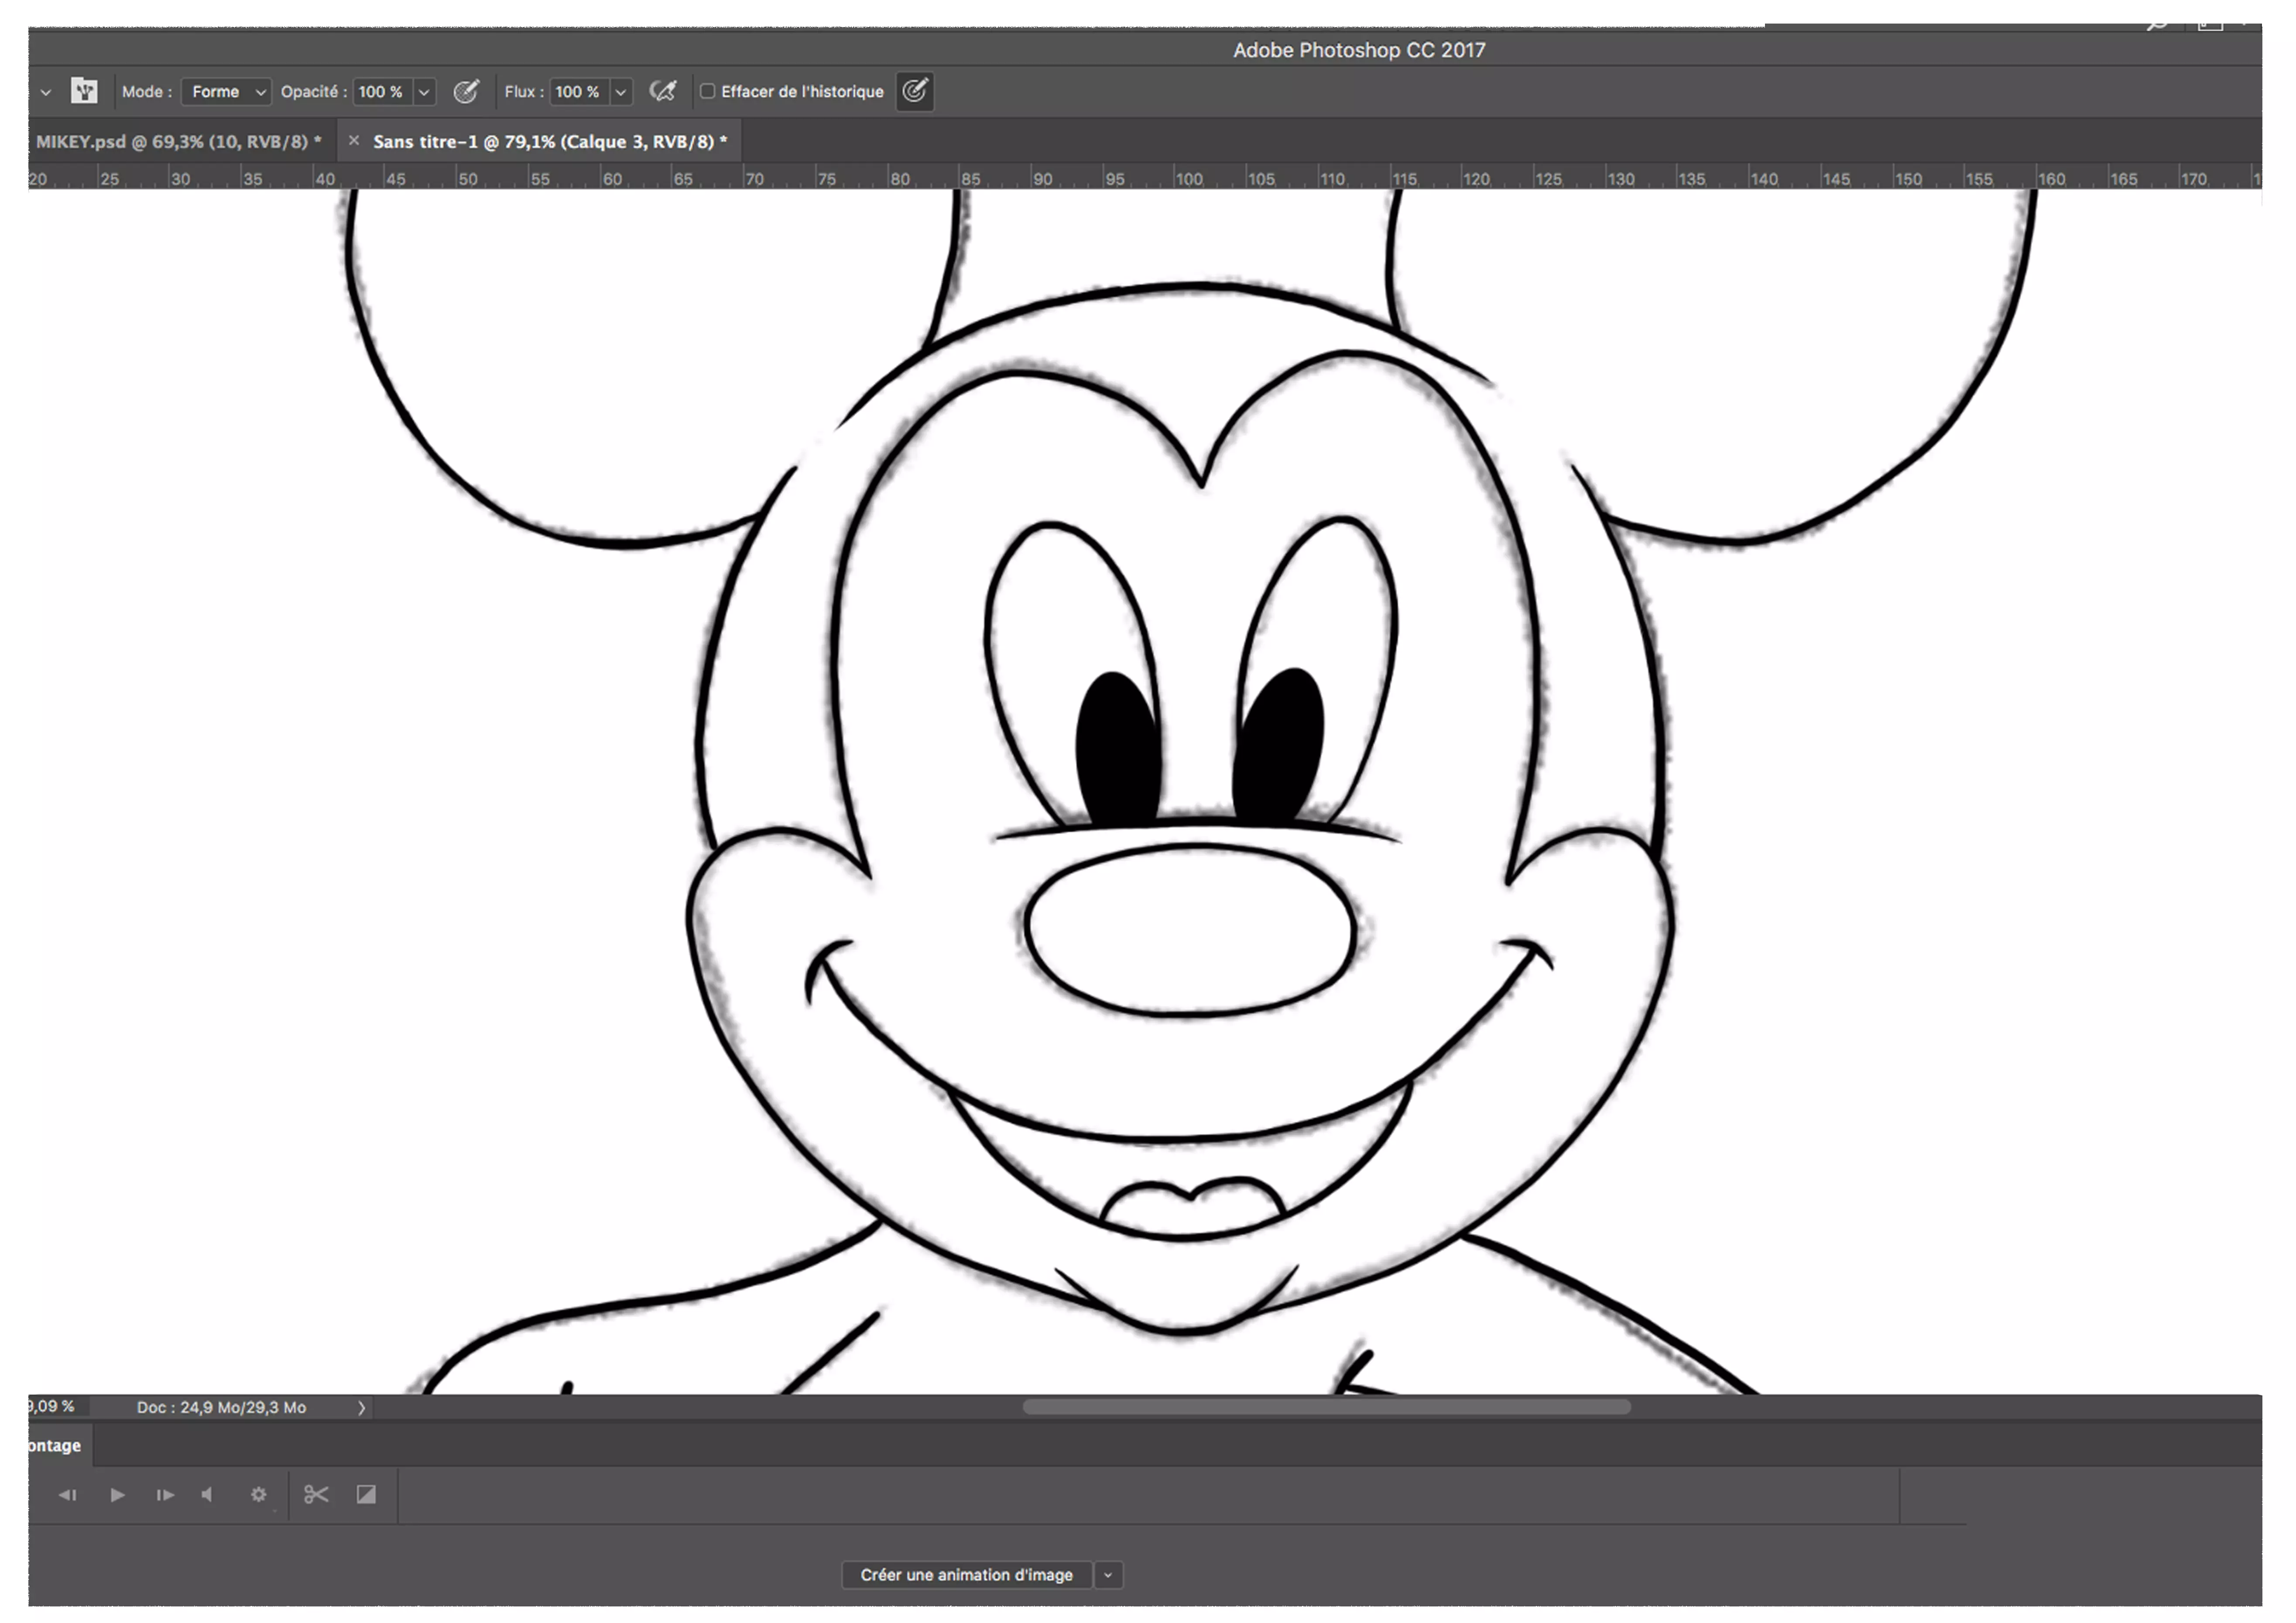Click the Créer une animation d'image button
2296x1623 pixels.
tap(966, 1574)
